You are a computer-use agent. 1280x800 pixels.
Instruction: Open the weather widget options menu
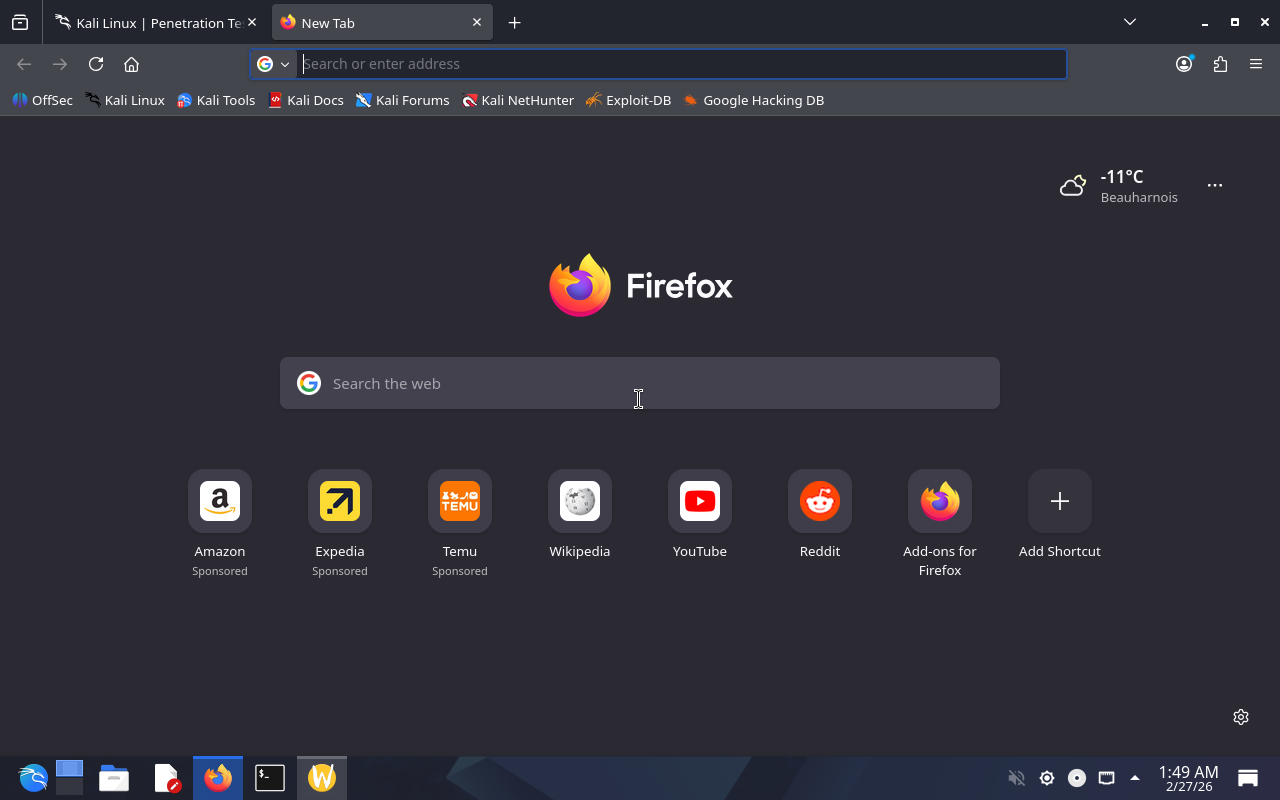point(1214,186)
